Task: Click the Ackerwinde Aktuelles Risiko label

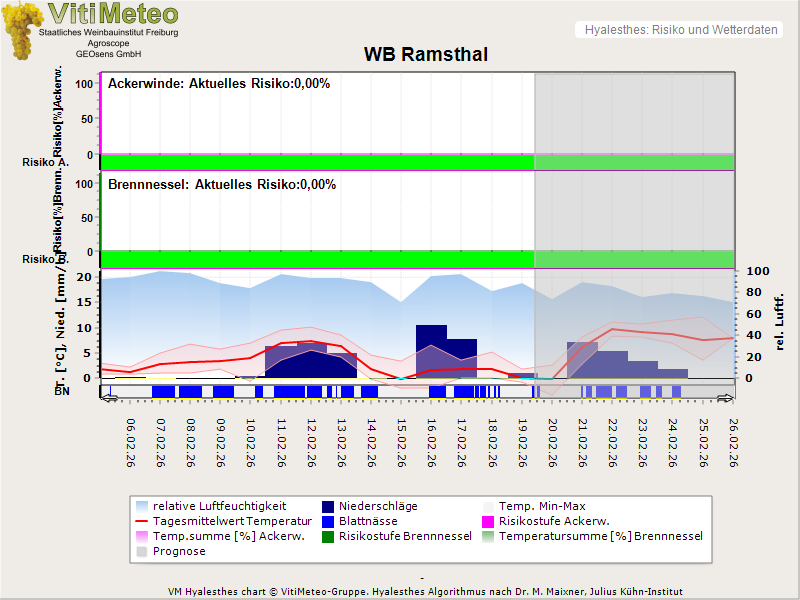Action: [219, 84]
